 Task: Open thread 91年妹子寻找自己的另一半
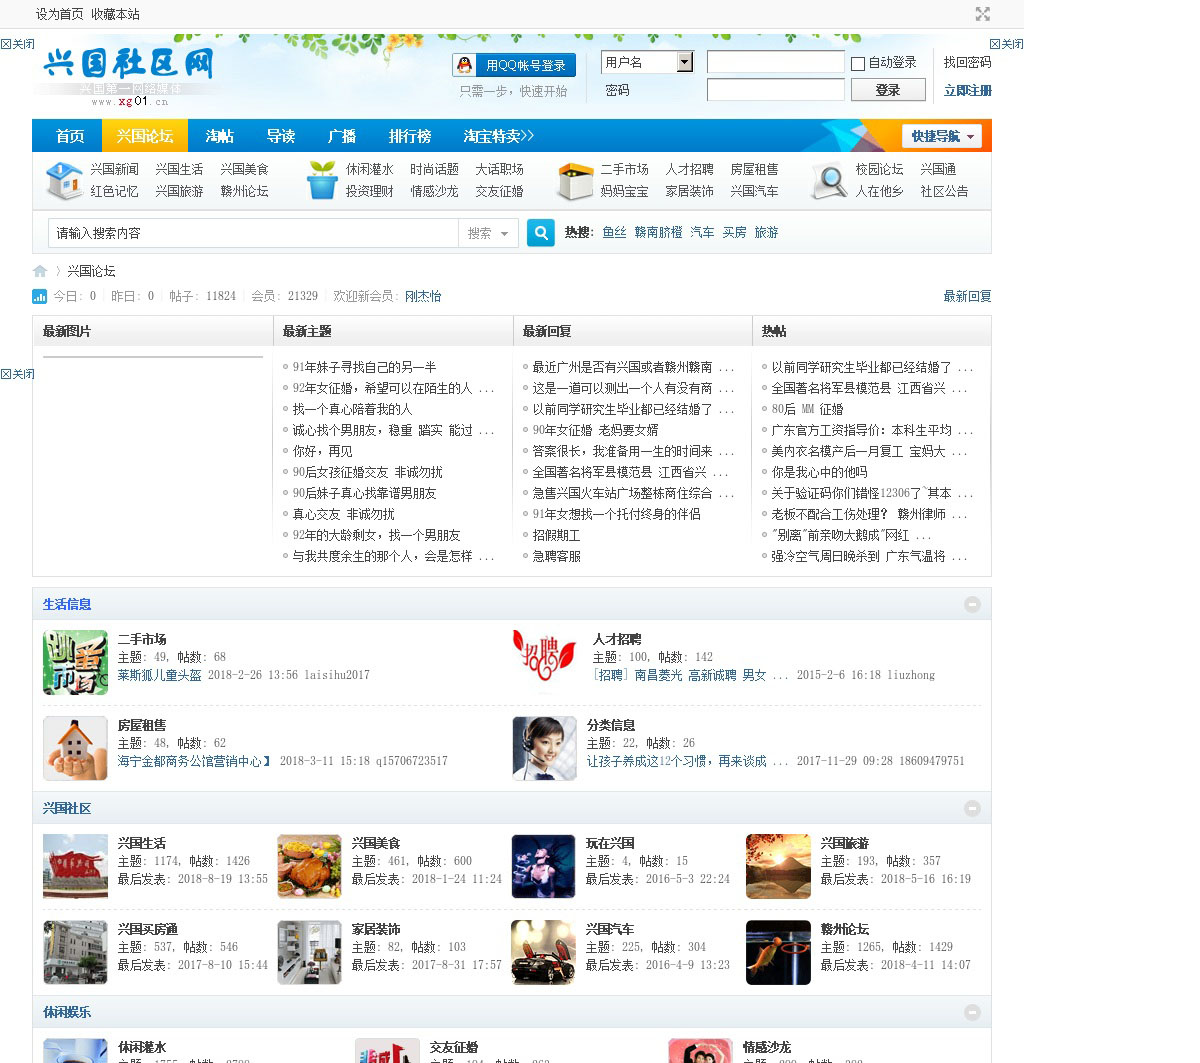[x=364, y=367]
